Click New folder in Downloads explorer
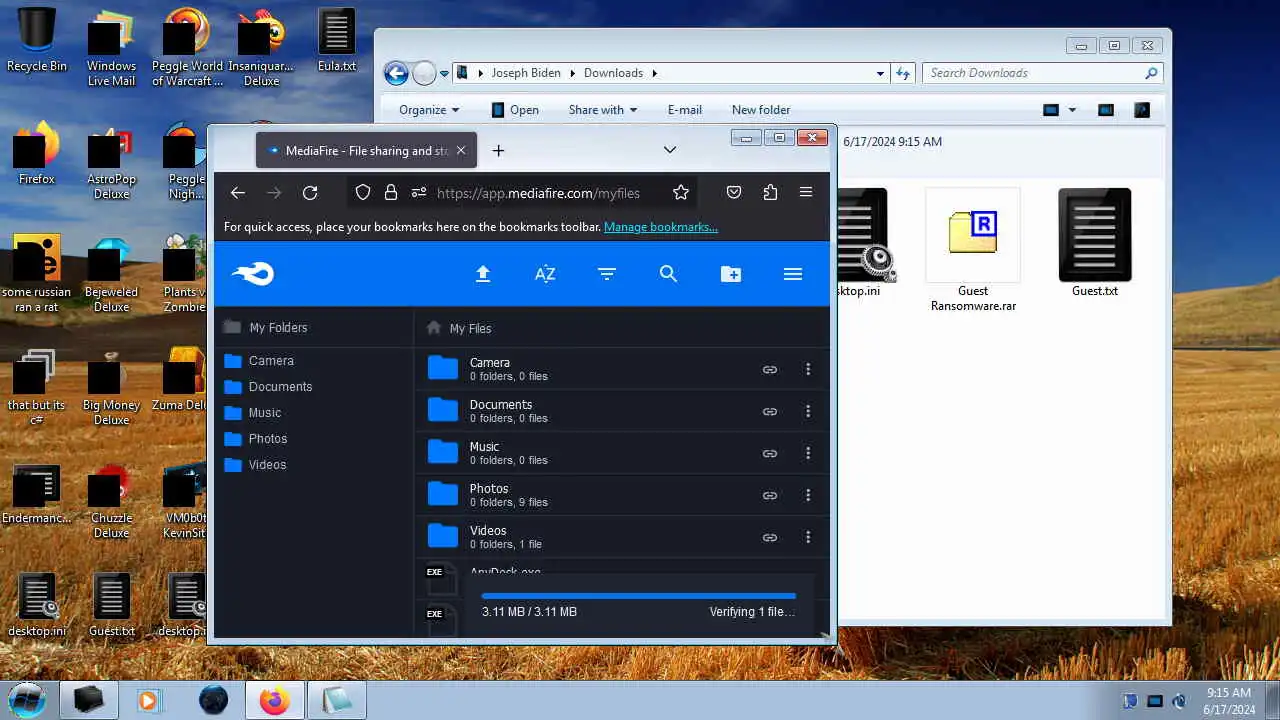This screenshot has width=1280, height=720. 761,110
